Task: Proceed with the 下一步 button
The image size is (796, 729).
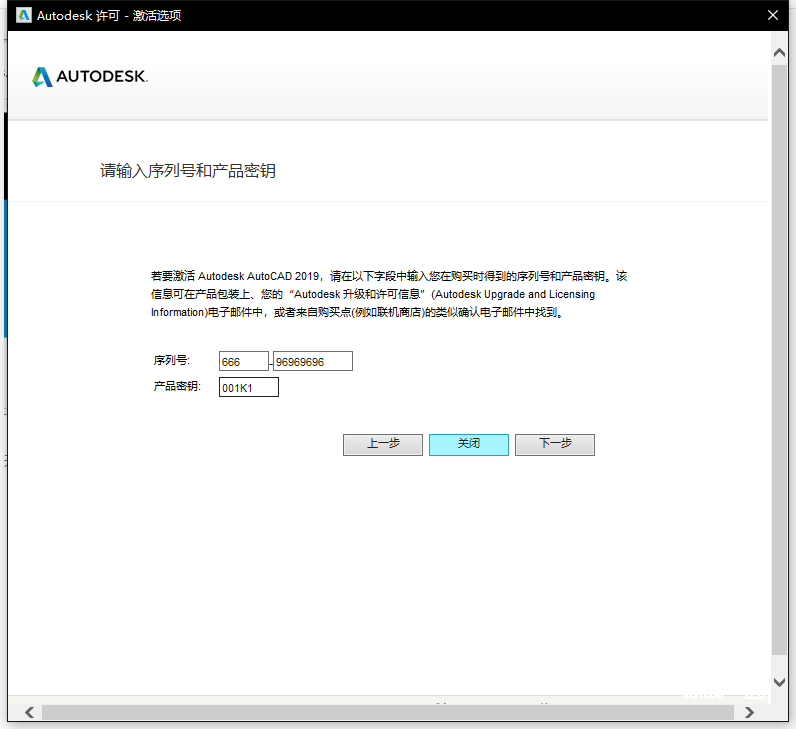Action: point(555,444)
